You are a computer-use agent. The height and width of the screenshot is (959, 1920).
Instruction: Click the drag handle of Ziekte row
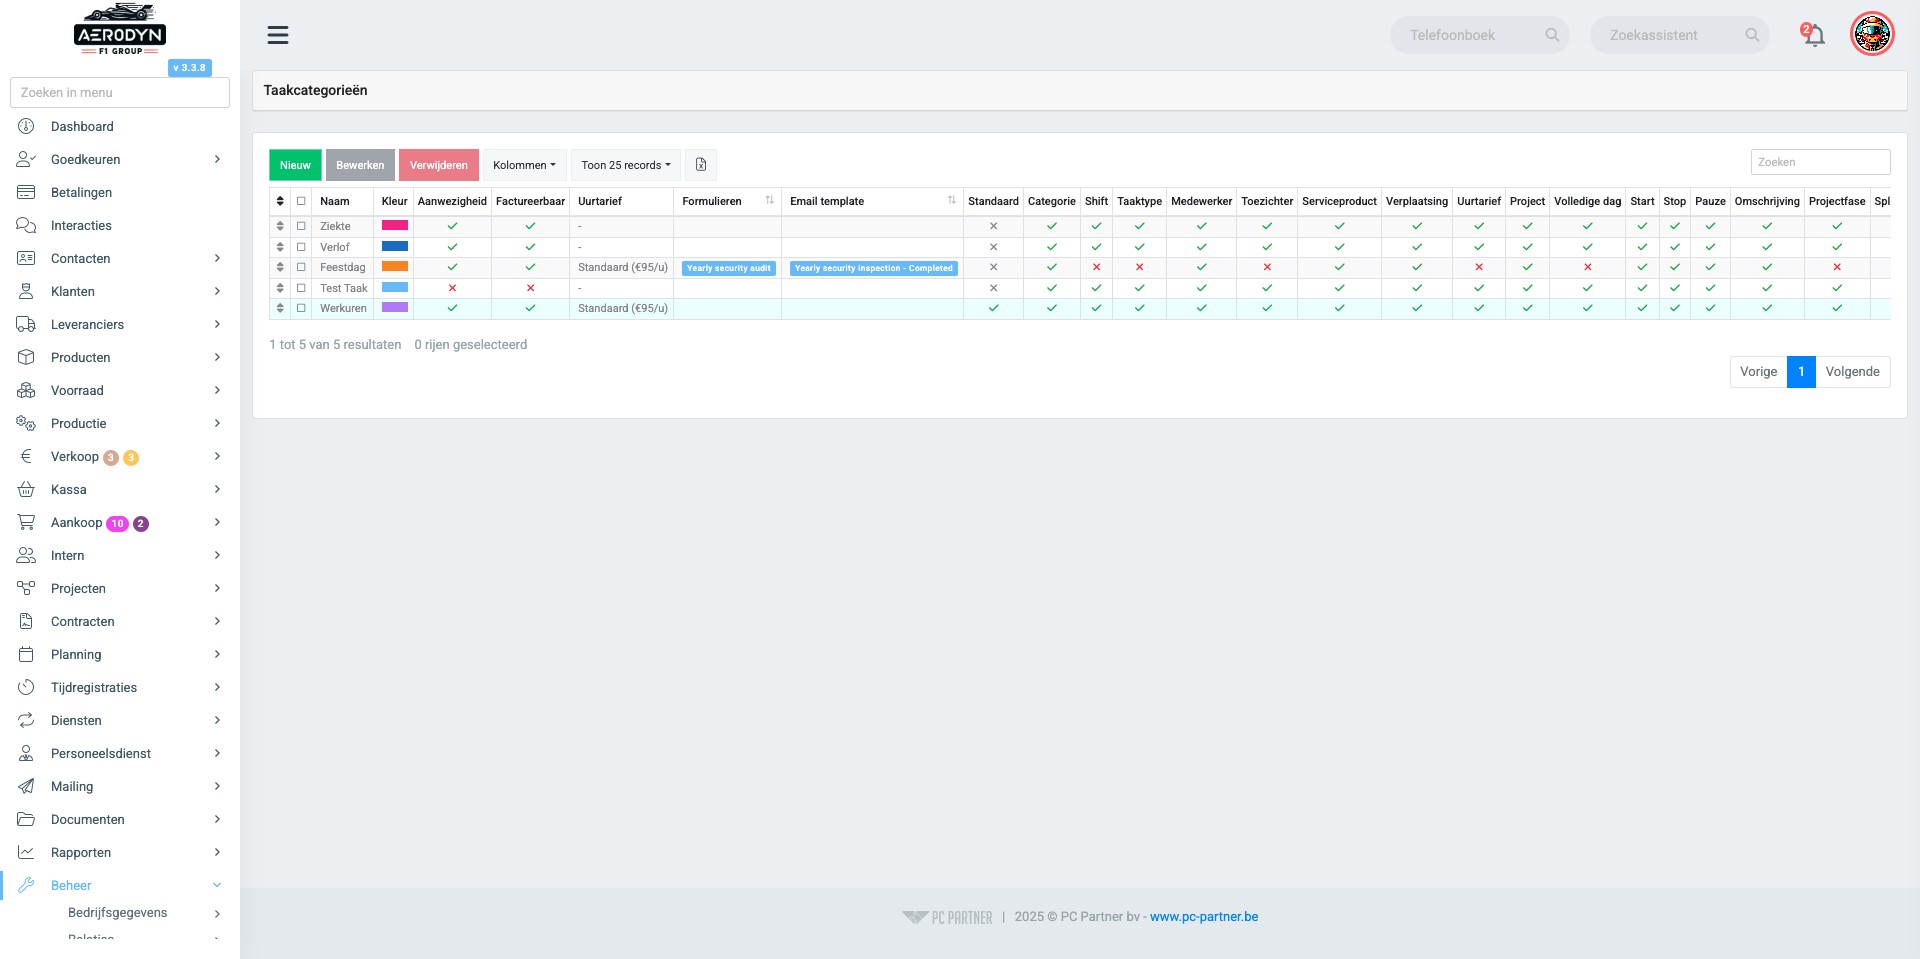(x=280, y=226)
